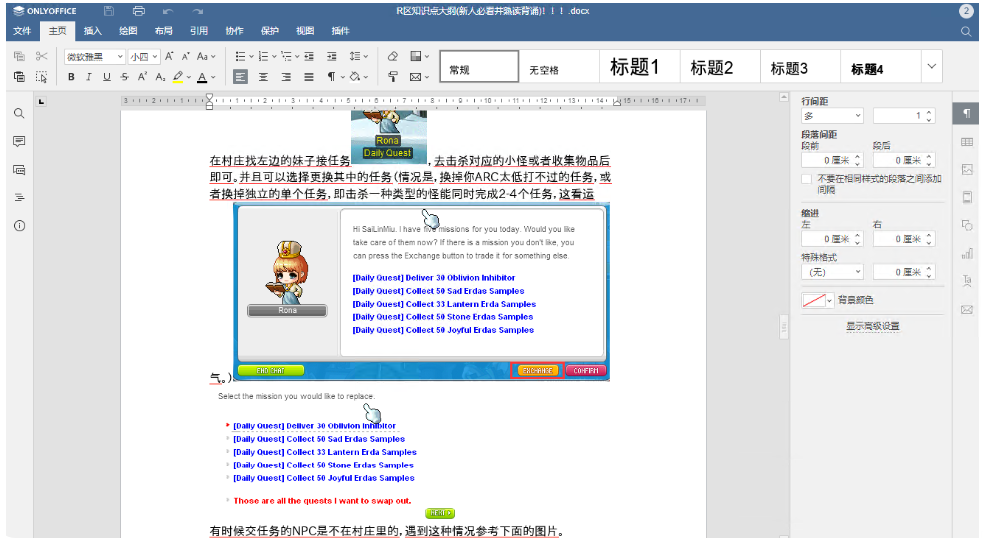Open the change case Aa dropdown
Image resolution: width=995 pixels, height=538 pixels.
(206, 56)
